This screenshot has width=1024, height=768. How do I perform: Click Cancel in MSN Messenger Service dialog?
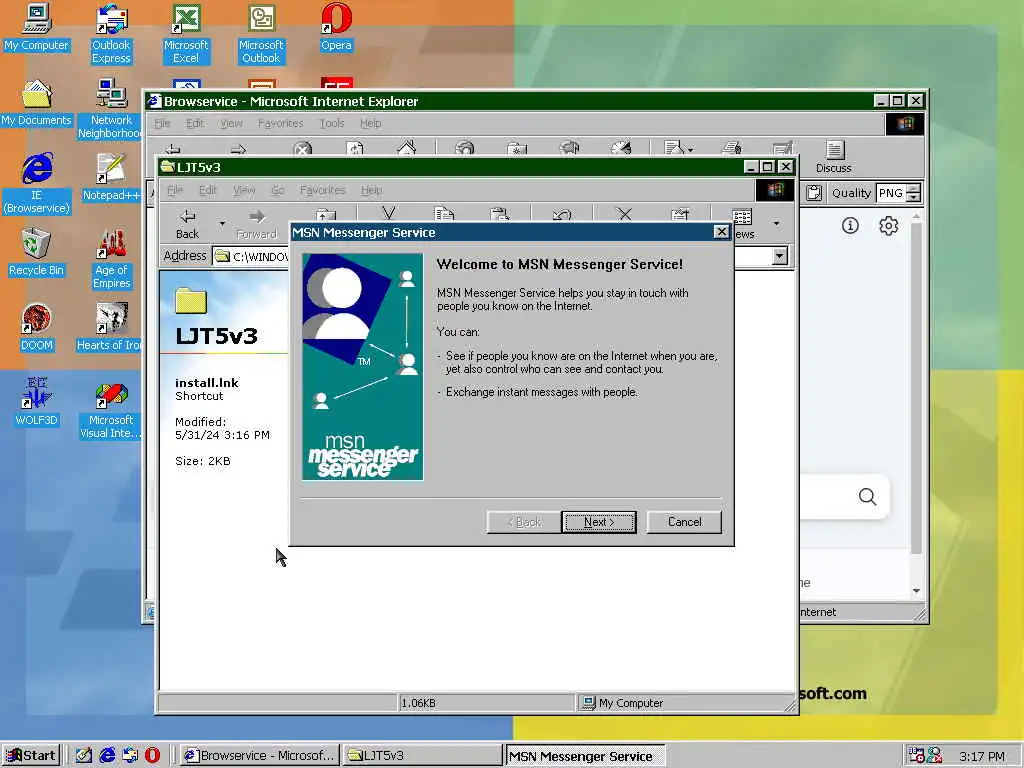[x=684, y=522]
